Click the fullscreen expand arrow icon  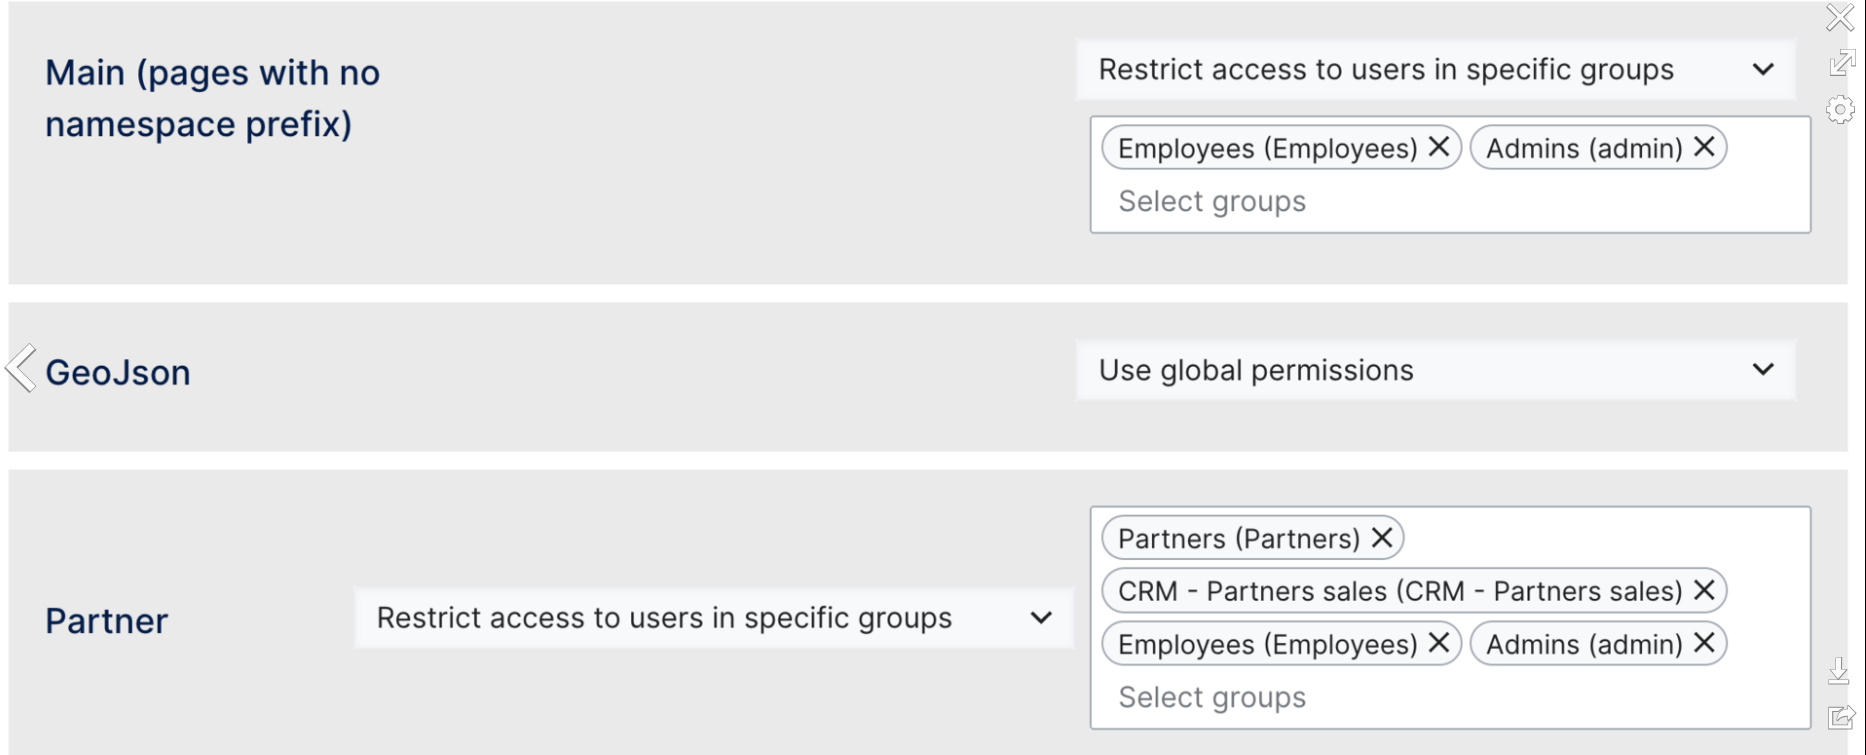click(x=1841, y=63)
